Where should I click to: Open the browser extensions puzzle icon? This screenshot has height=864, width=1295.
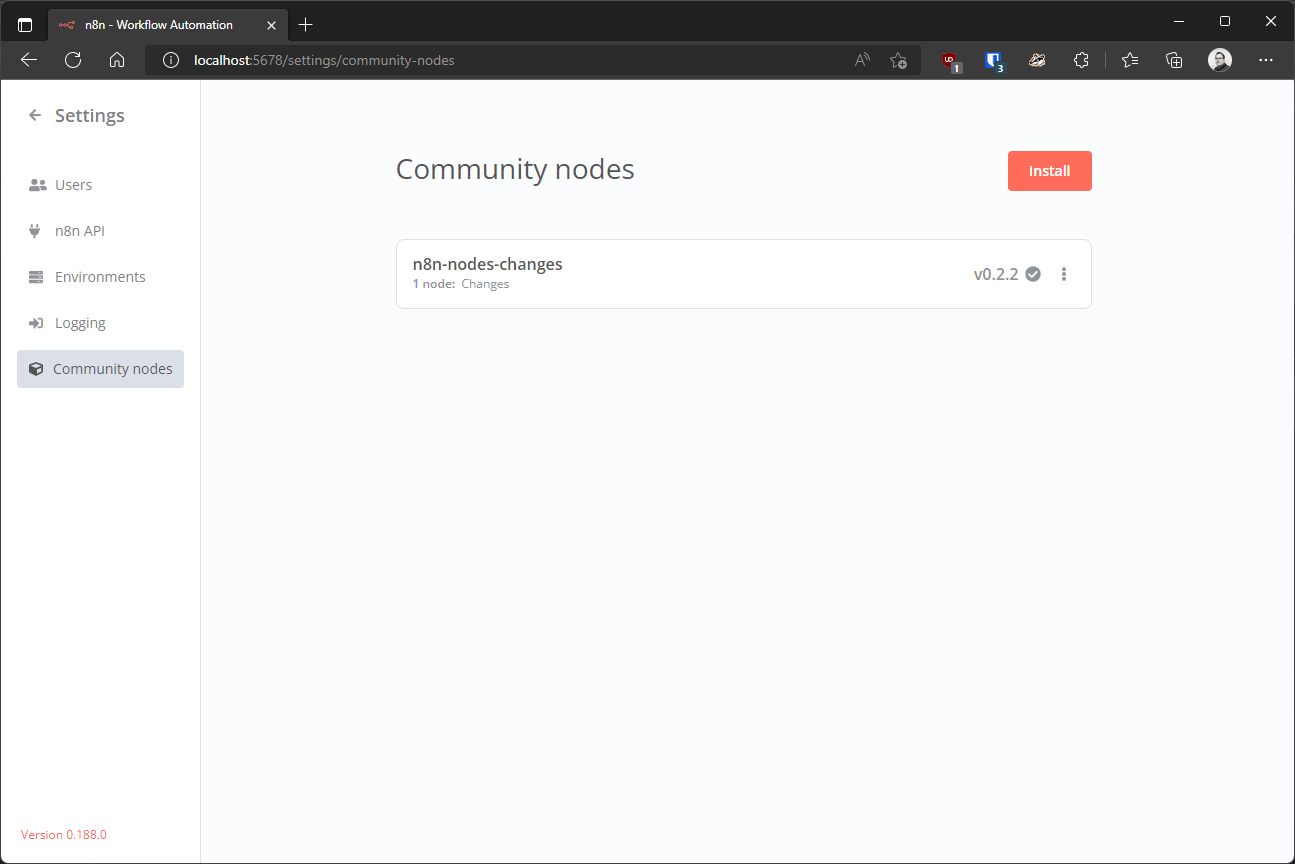(x=1081, y=60)
